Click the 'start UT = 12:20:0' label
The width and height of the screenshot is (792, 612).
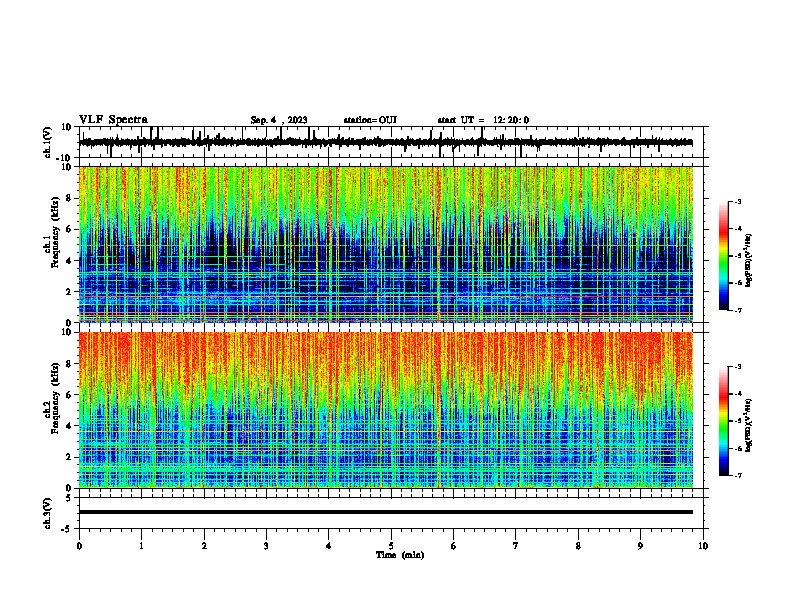483,120
